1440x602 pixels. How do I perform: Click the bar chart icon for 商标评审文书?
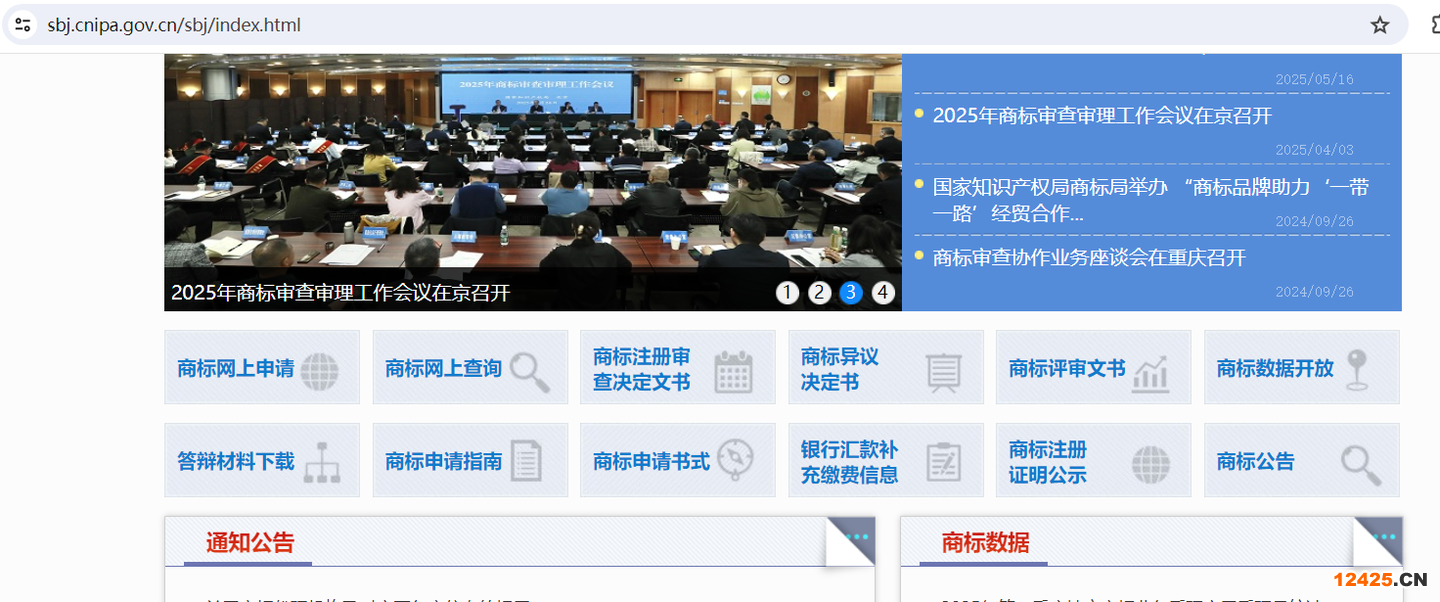point(1150,371)
